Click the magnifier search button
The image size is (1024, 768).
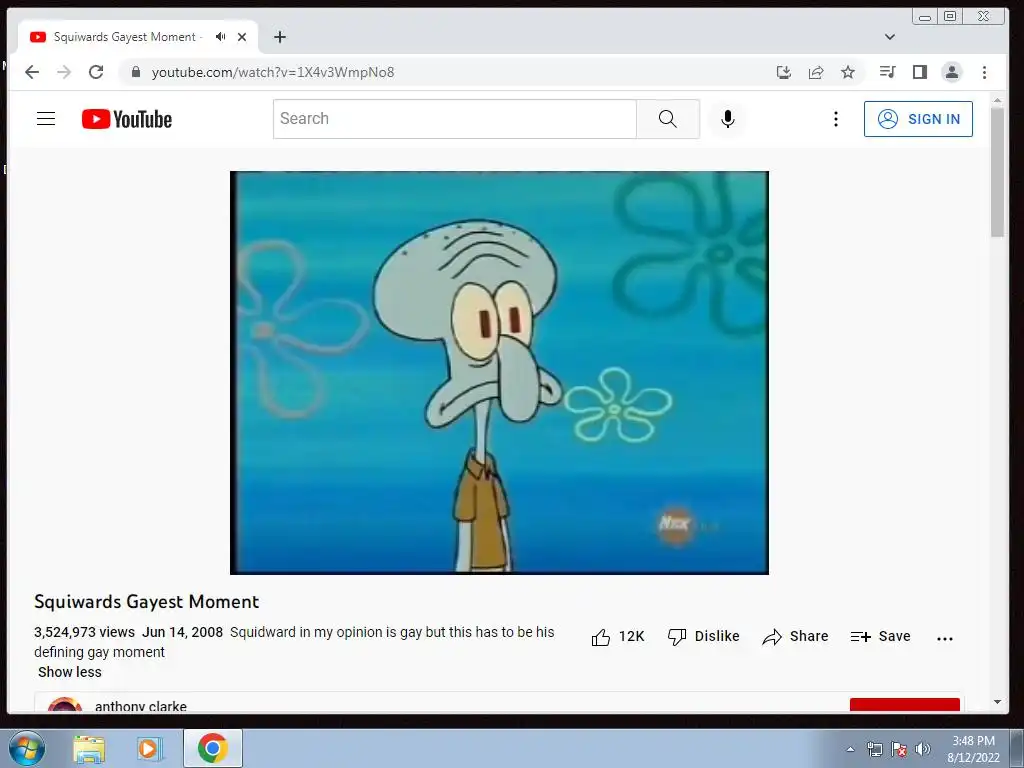(x=667, y=119)
